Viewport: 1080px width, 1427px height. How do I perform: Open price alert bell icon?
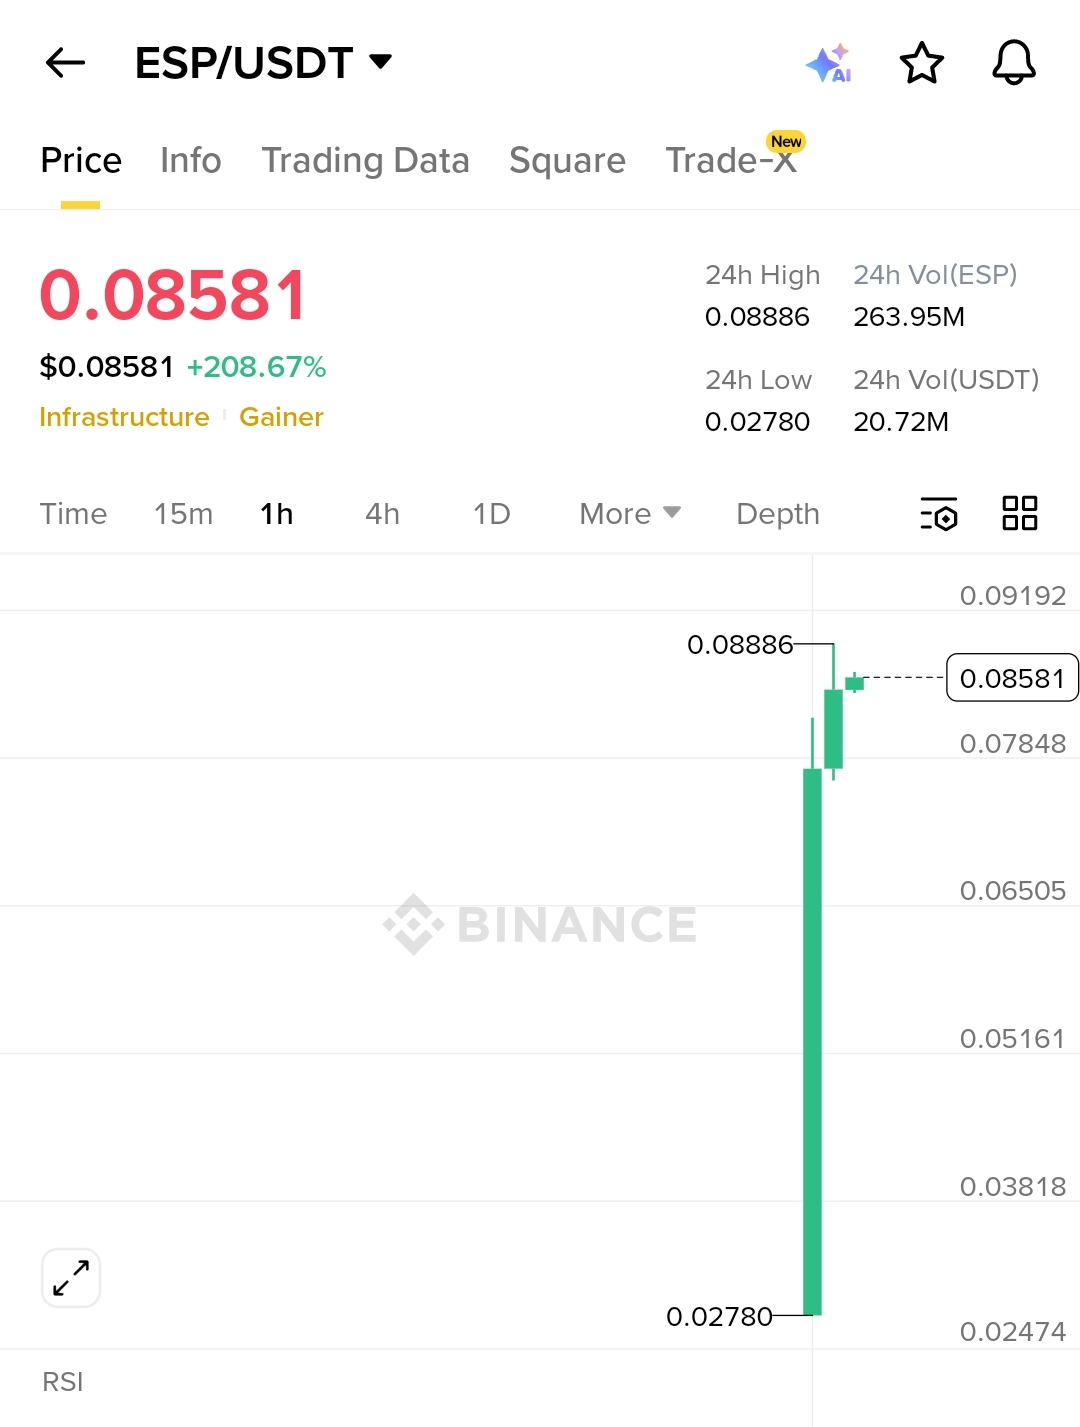click(1013, 63)
